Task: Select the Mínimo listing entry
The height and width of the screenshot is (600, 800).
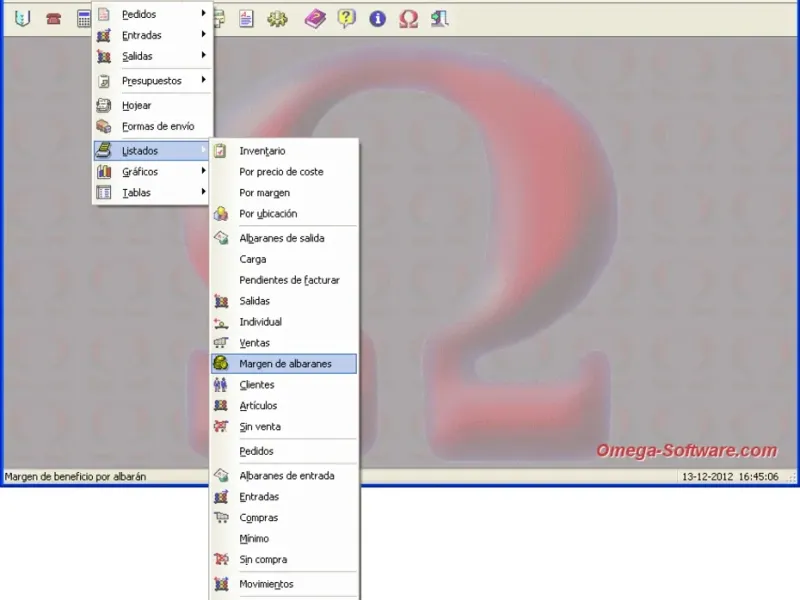Action: coord(284,538)
